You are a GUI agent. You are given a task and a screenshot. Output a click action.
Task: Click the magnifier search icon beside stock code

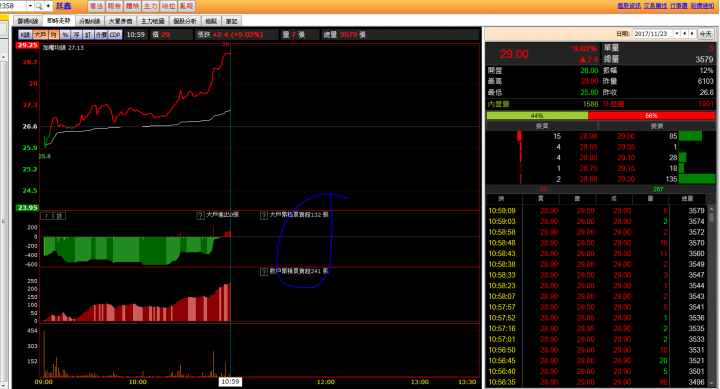pyautogui.click(x=39, y=6)
